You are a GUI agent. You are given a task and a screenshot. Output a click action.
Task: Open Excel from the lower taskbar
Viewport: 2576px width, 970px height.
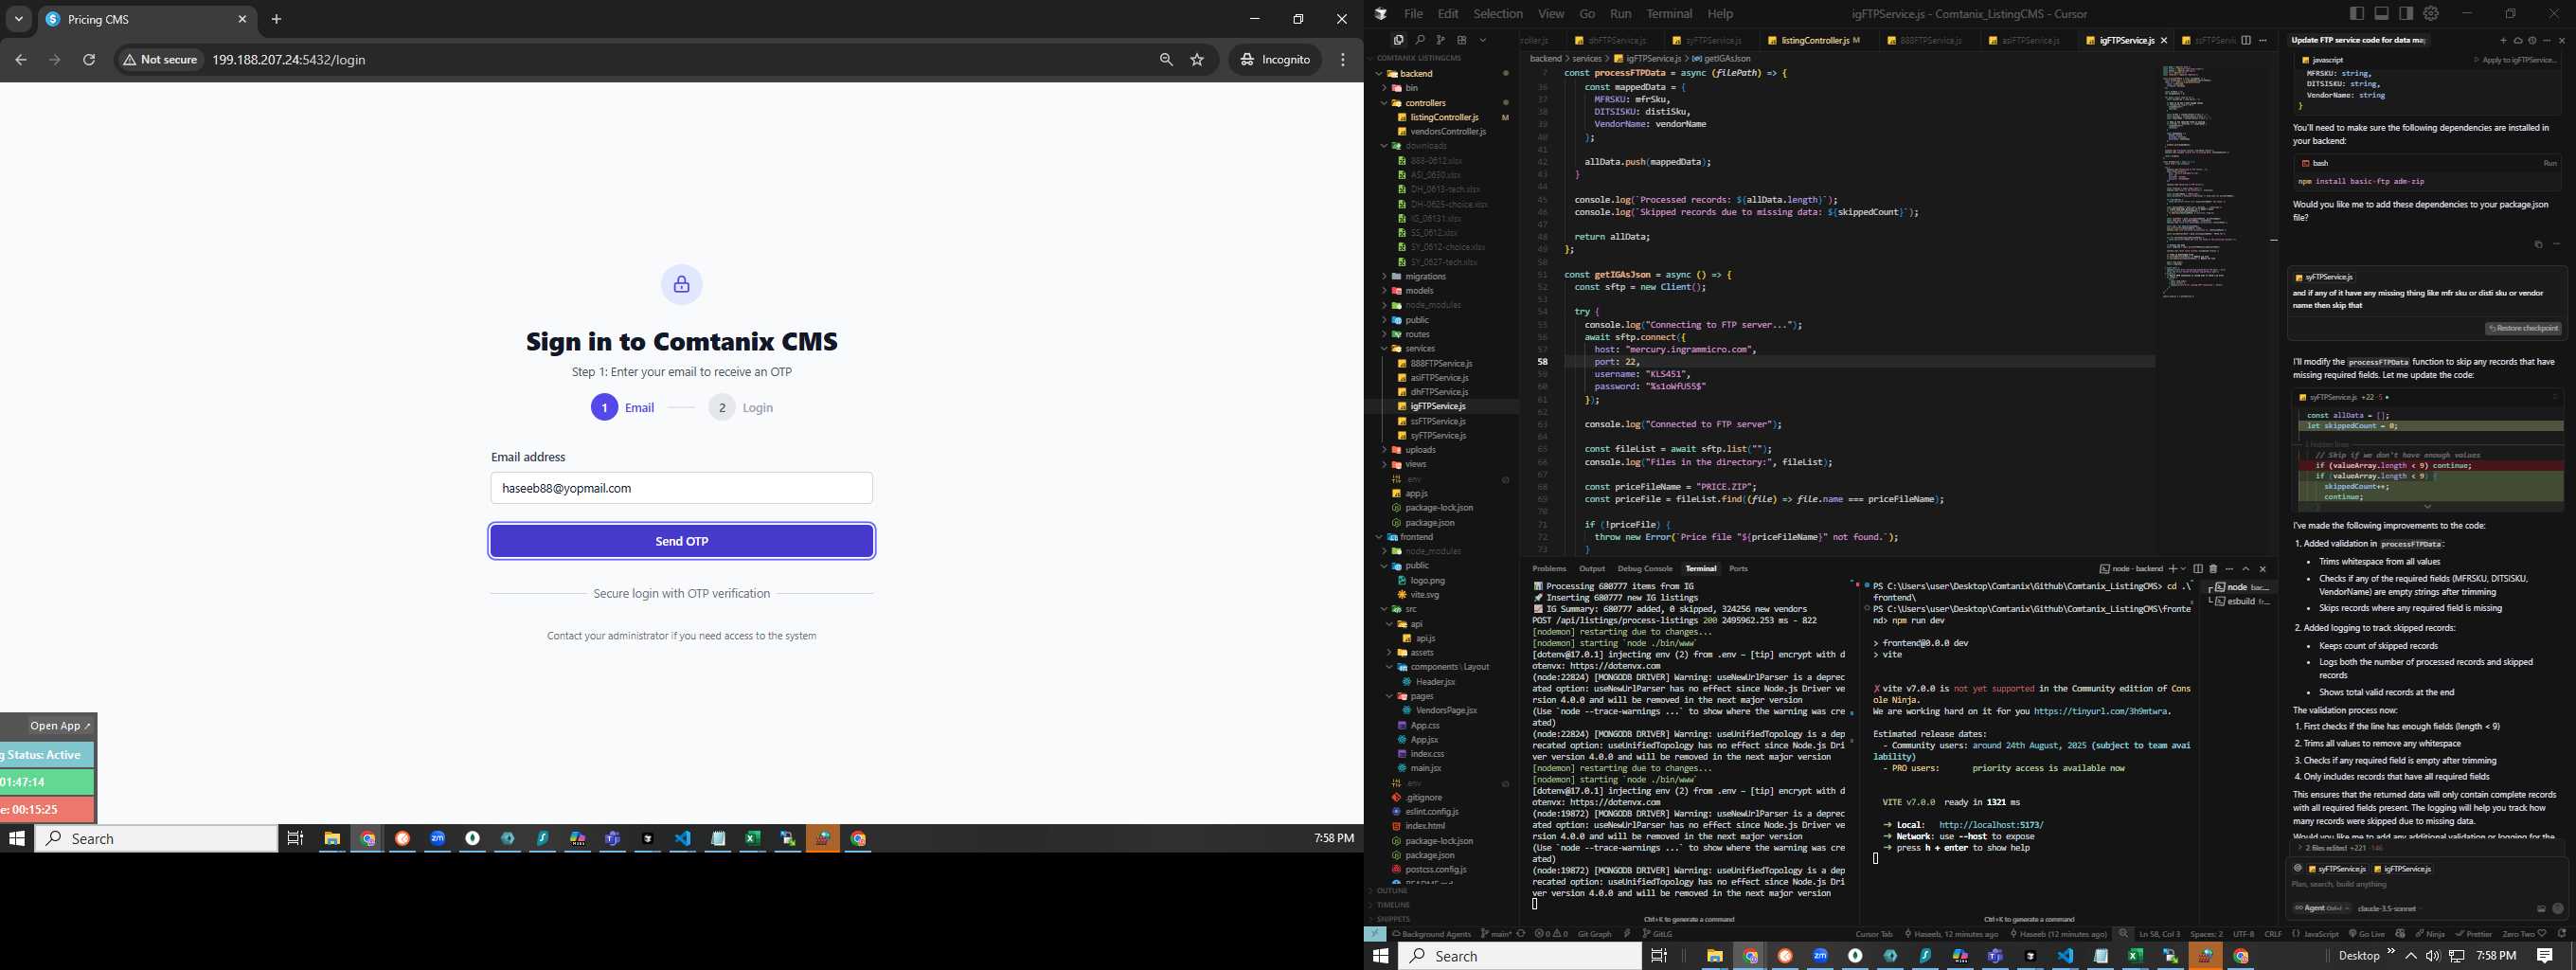click(2135, 956)
